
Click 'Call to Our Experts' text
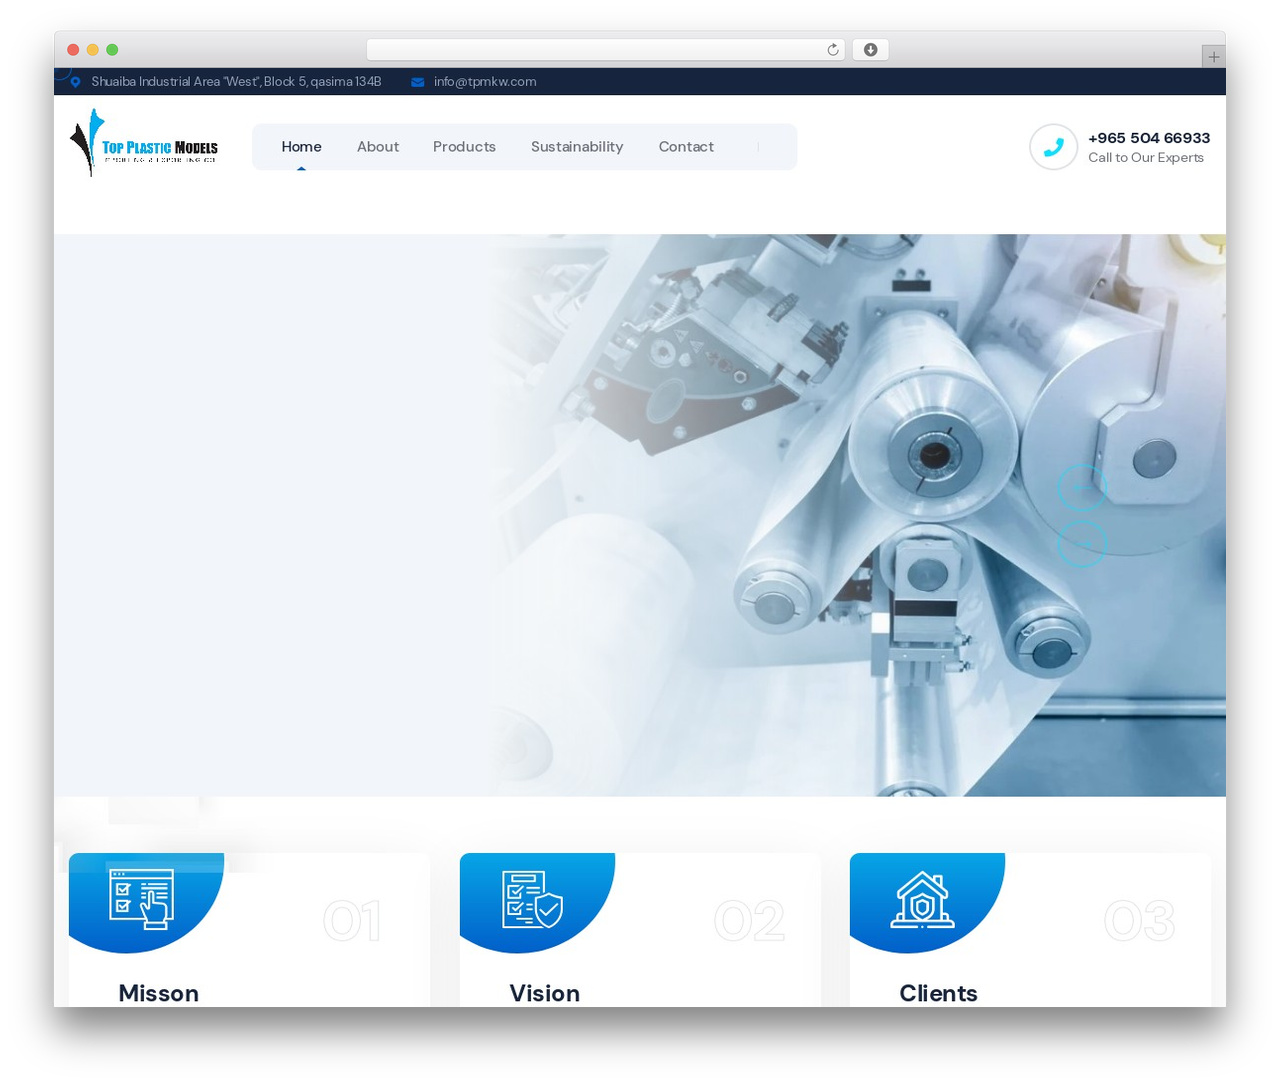click(1146, 158)
